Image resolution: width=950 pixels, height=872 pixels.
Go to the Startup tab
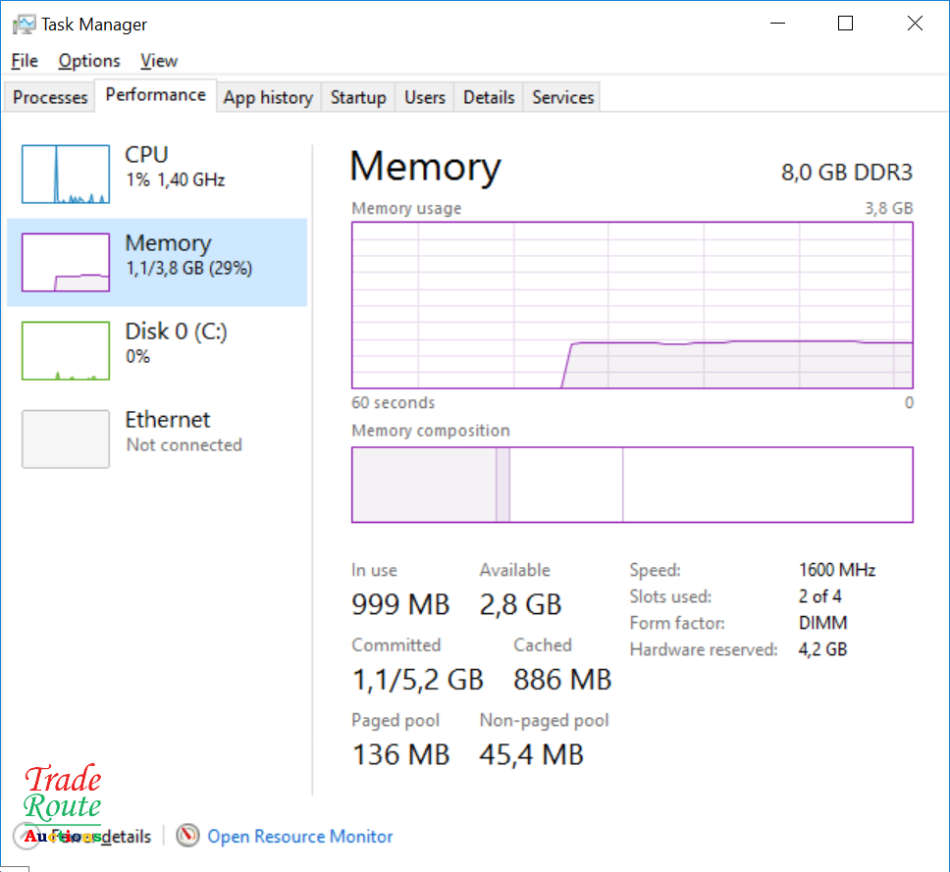[358, 97]
